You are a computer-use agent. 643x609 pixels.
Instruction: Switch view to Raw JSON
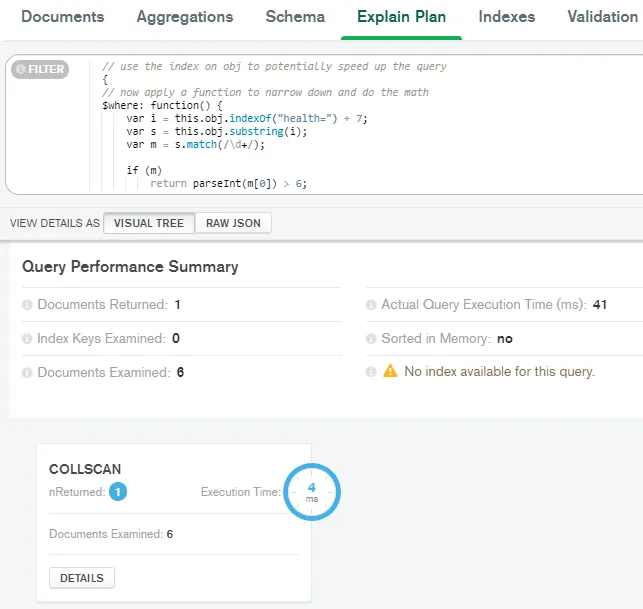click(233, 223)
